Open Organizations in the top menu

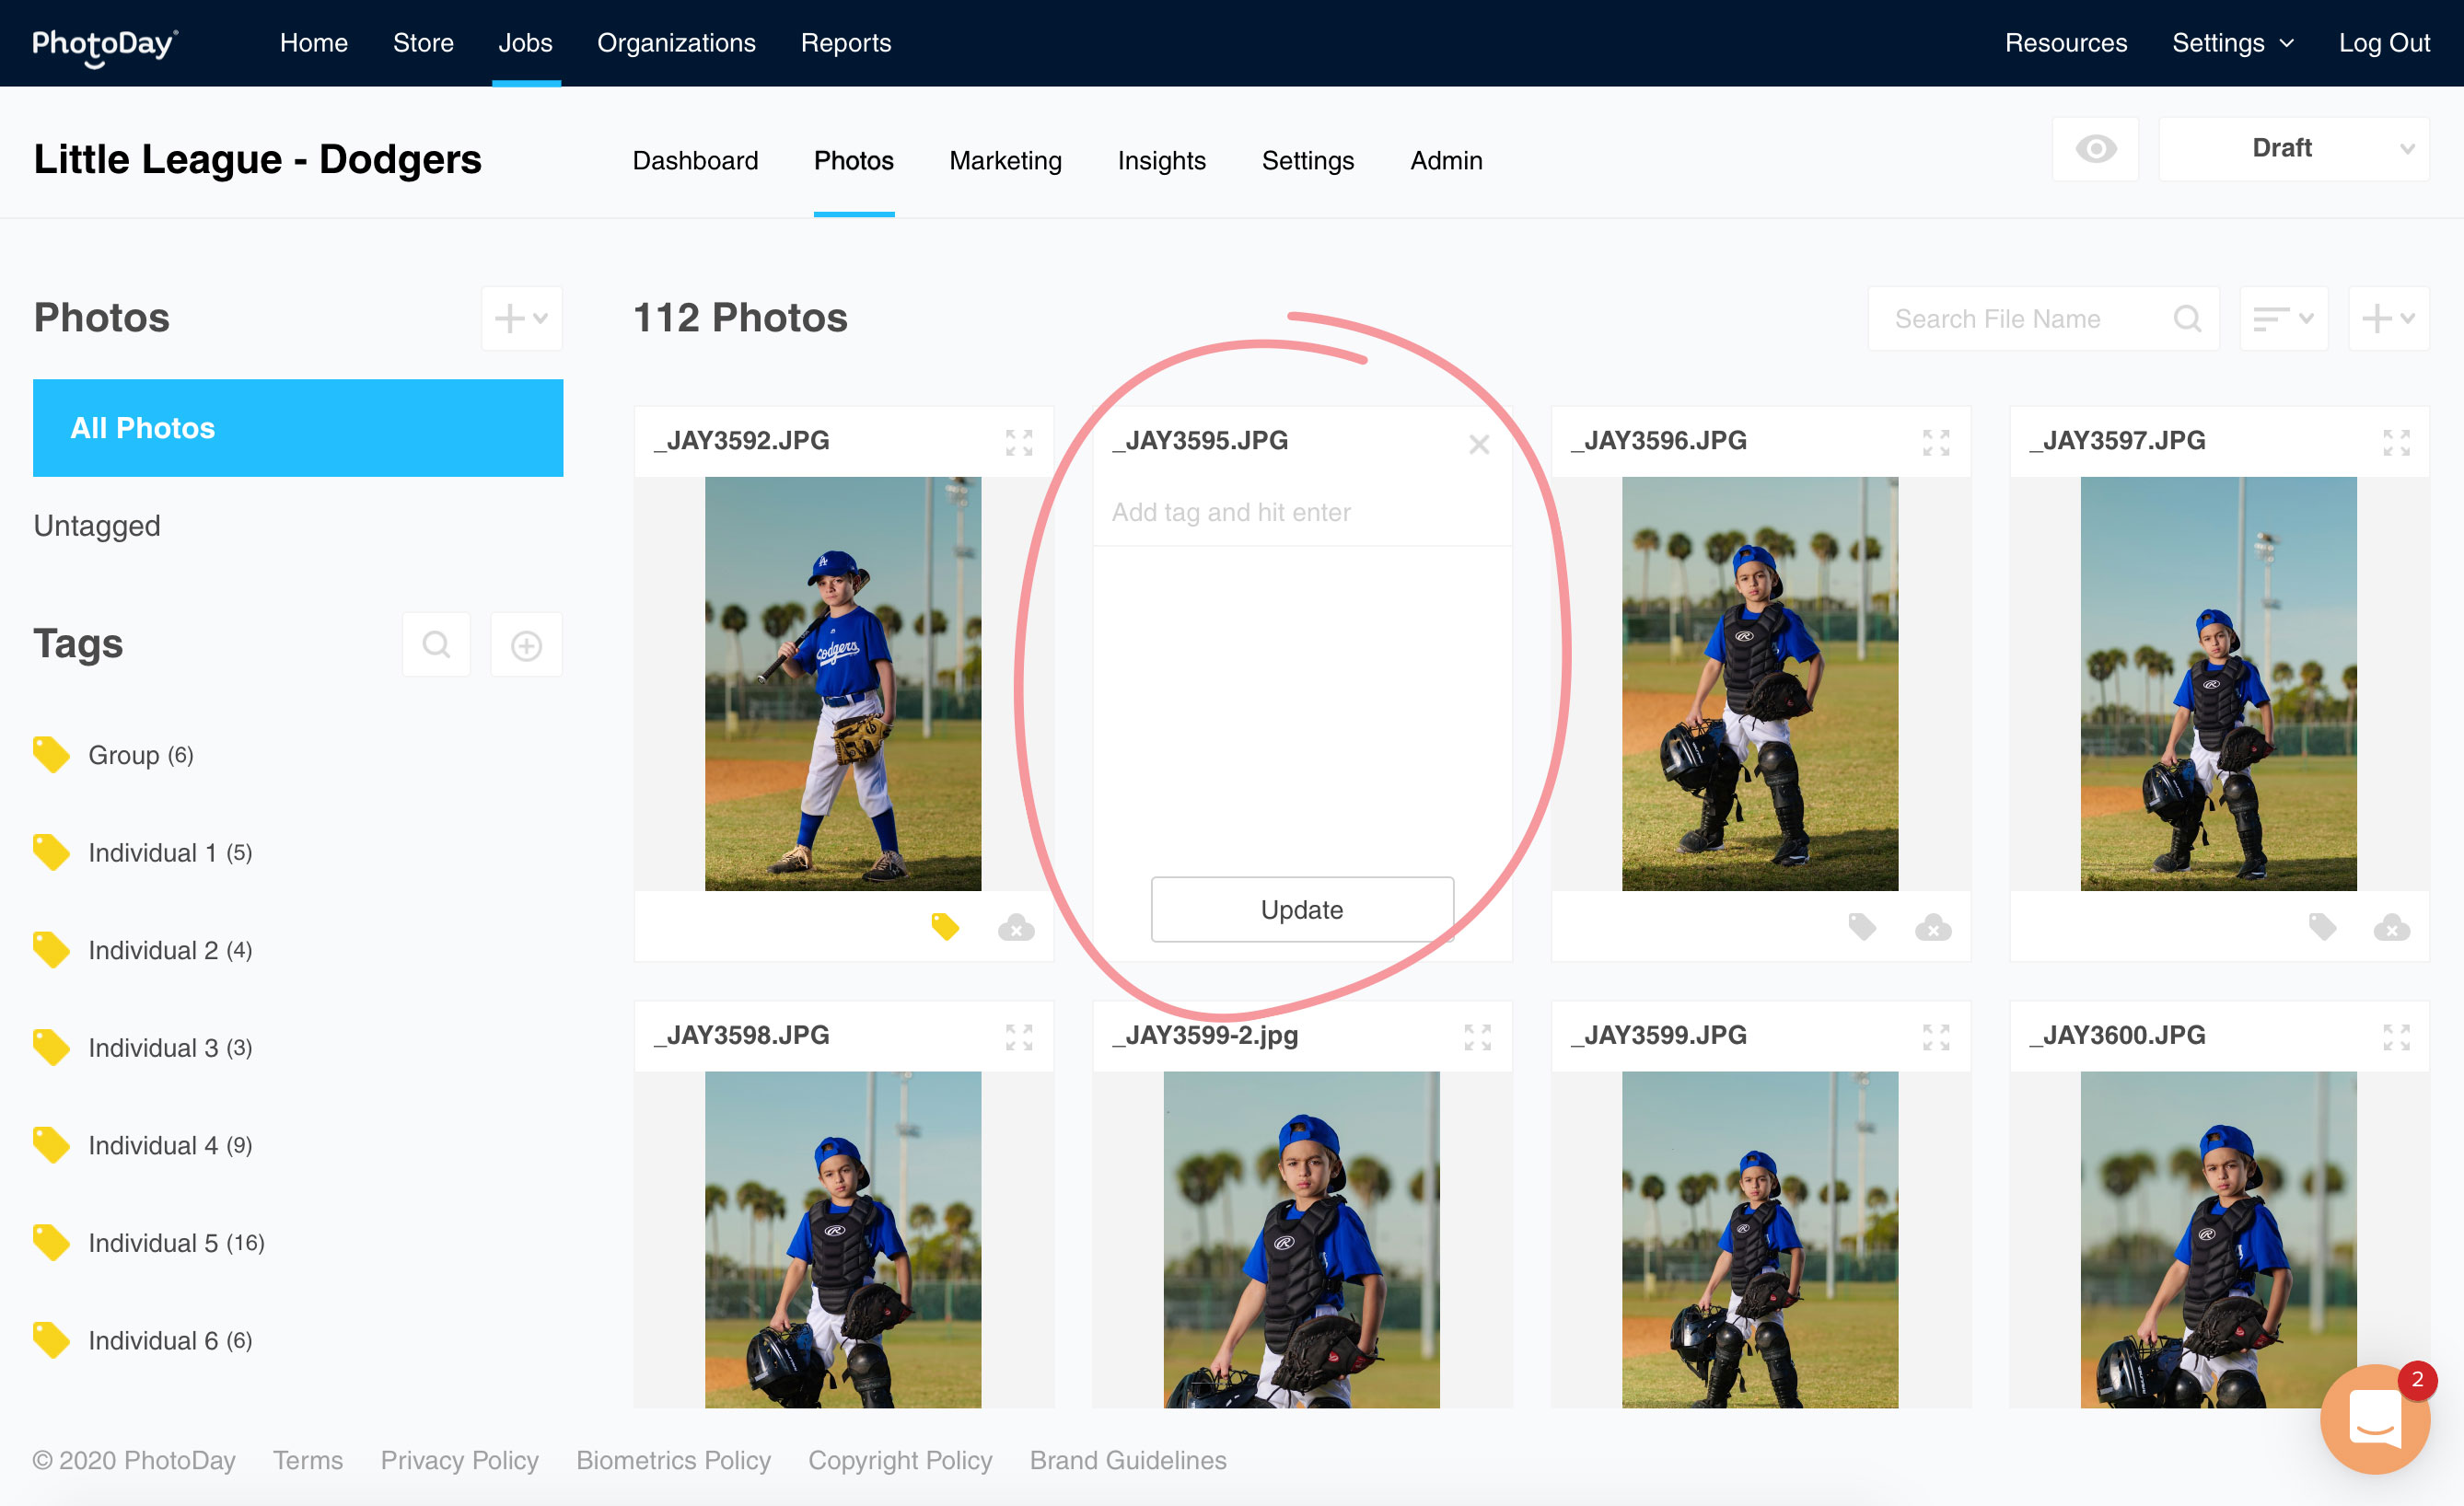click(676, 43)
